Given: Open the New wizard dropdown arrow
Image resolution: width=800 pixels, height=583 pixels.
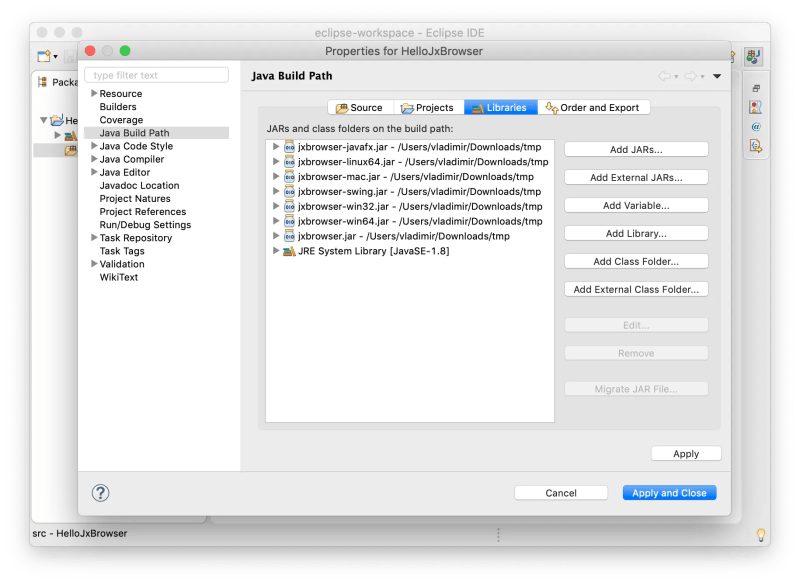Looking at the screenshot, I should (x=56, y=57).
